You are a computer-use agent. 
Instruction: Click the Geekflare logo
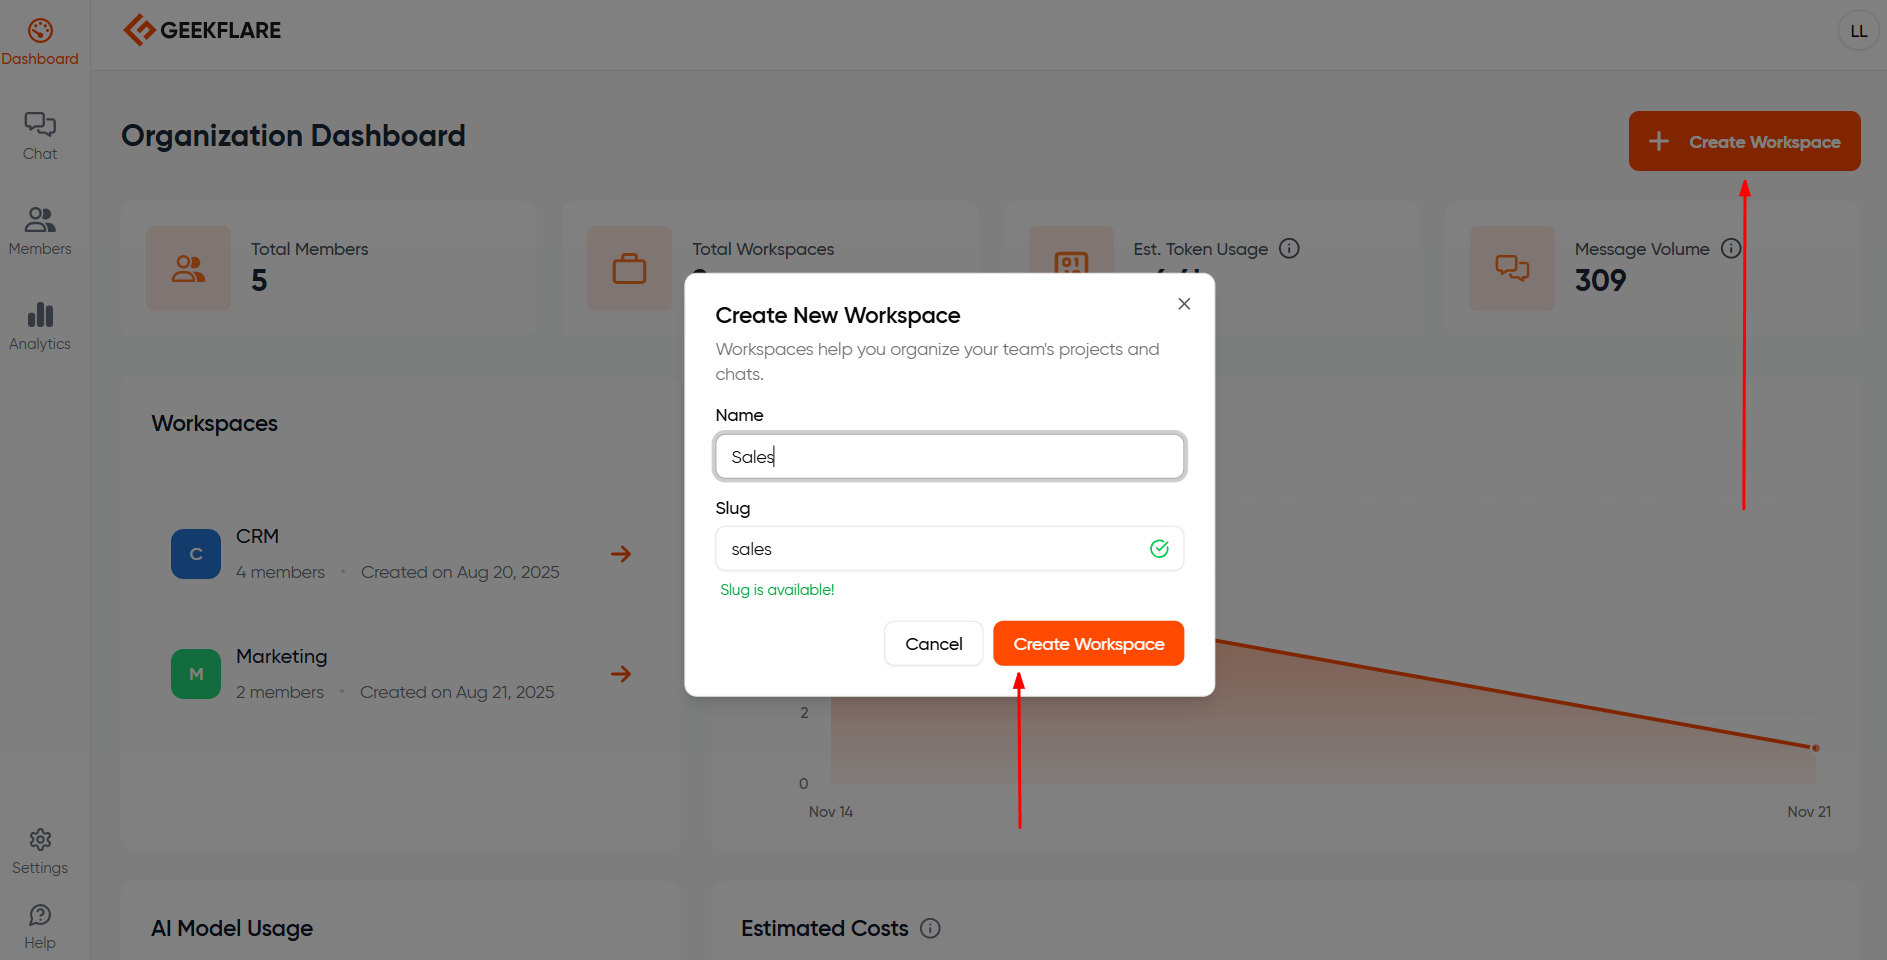tap(202, 30)
